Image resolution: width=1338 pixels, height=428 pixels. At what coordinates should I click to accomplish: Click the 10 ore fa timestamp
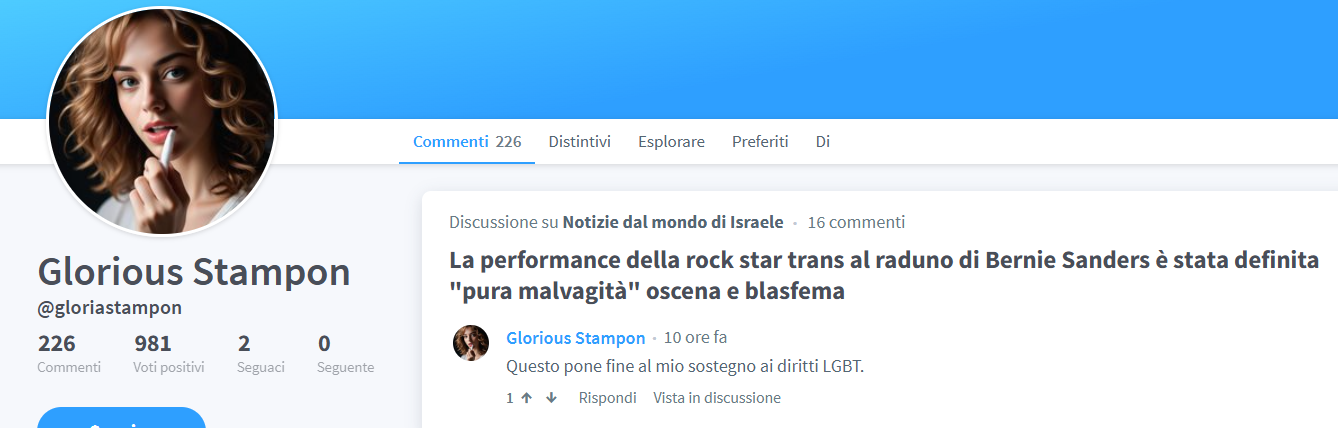click(x=695, y=338)
